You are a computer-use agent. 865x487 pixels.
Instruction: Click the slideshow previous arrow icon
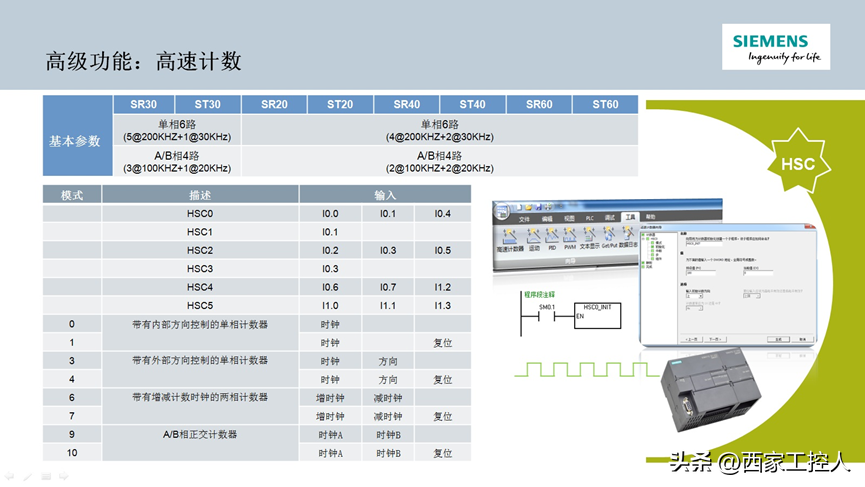tap(9, 476)
